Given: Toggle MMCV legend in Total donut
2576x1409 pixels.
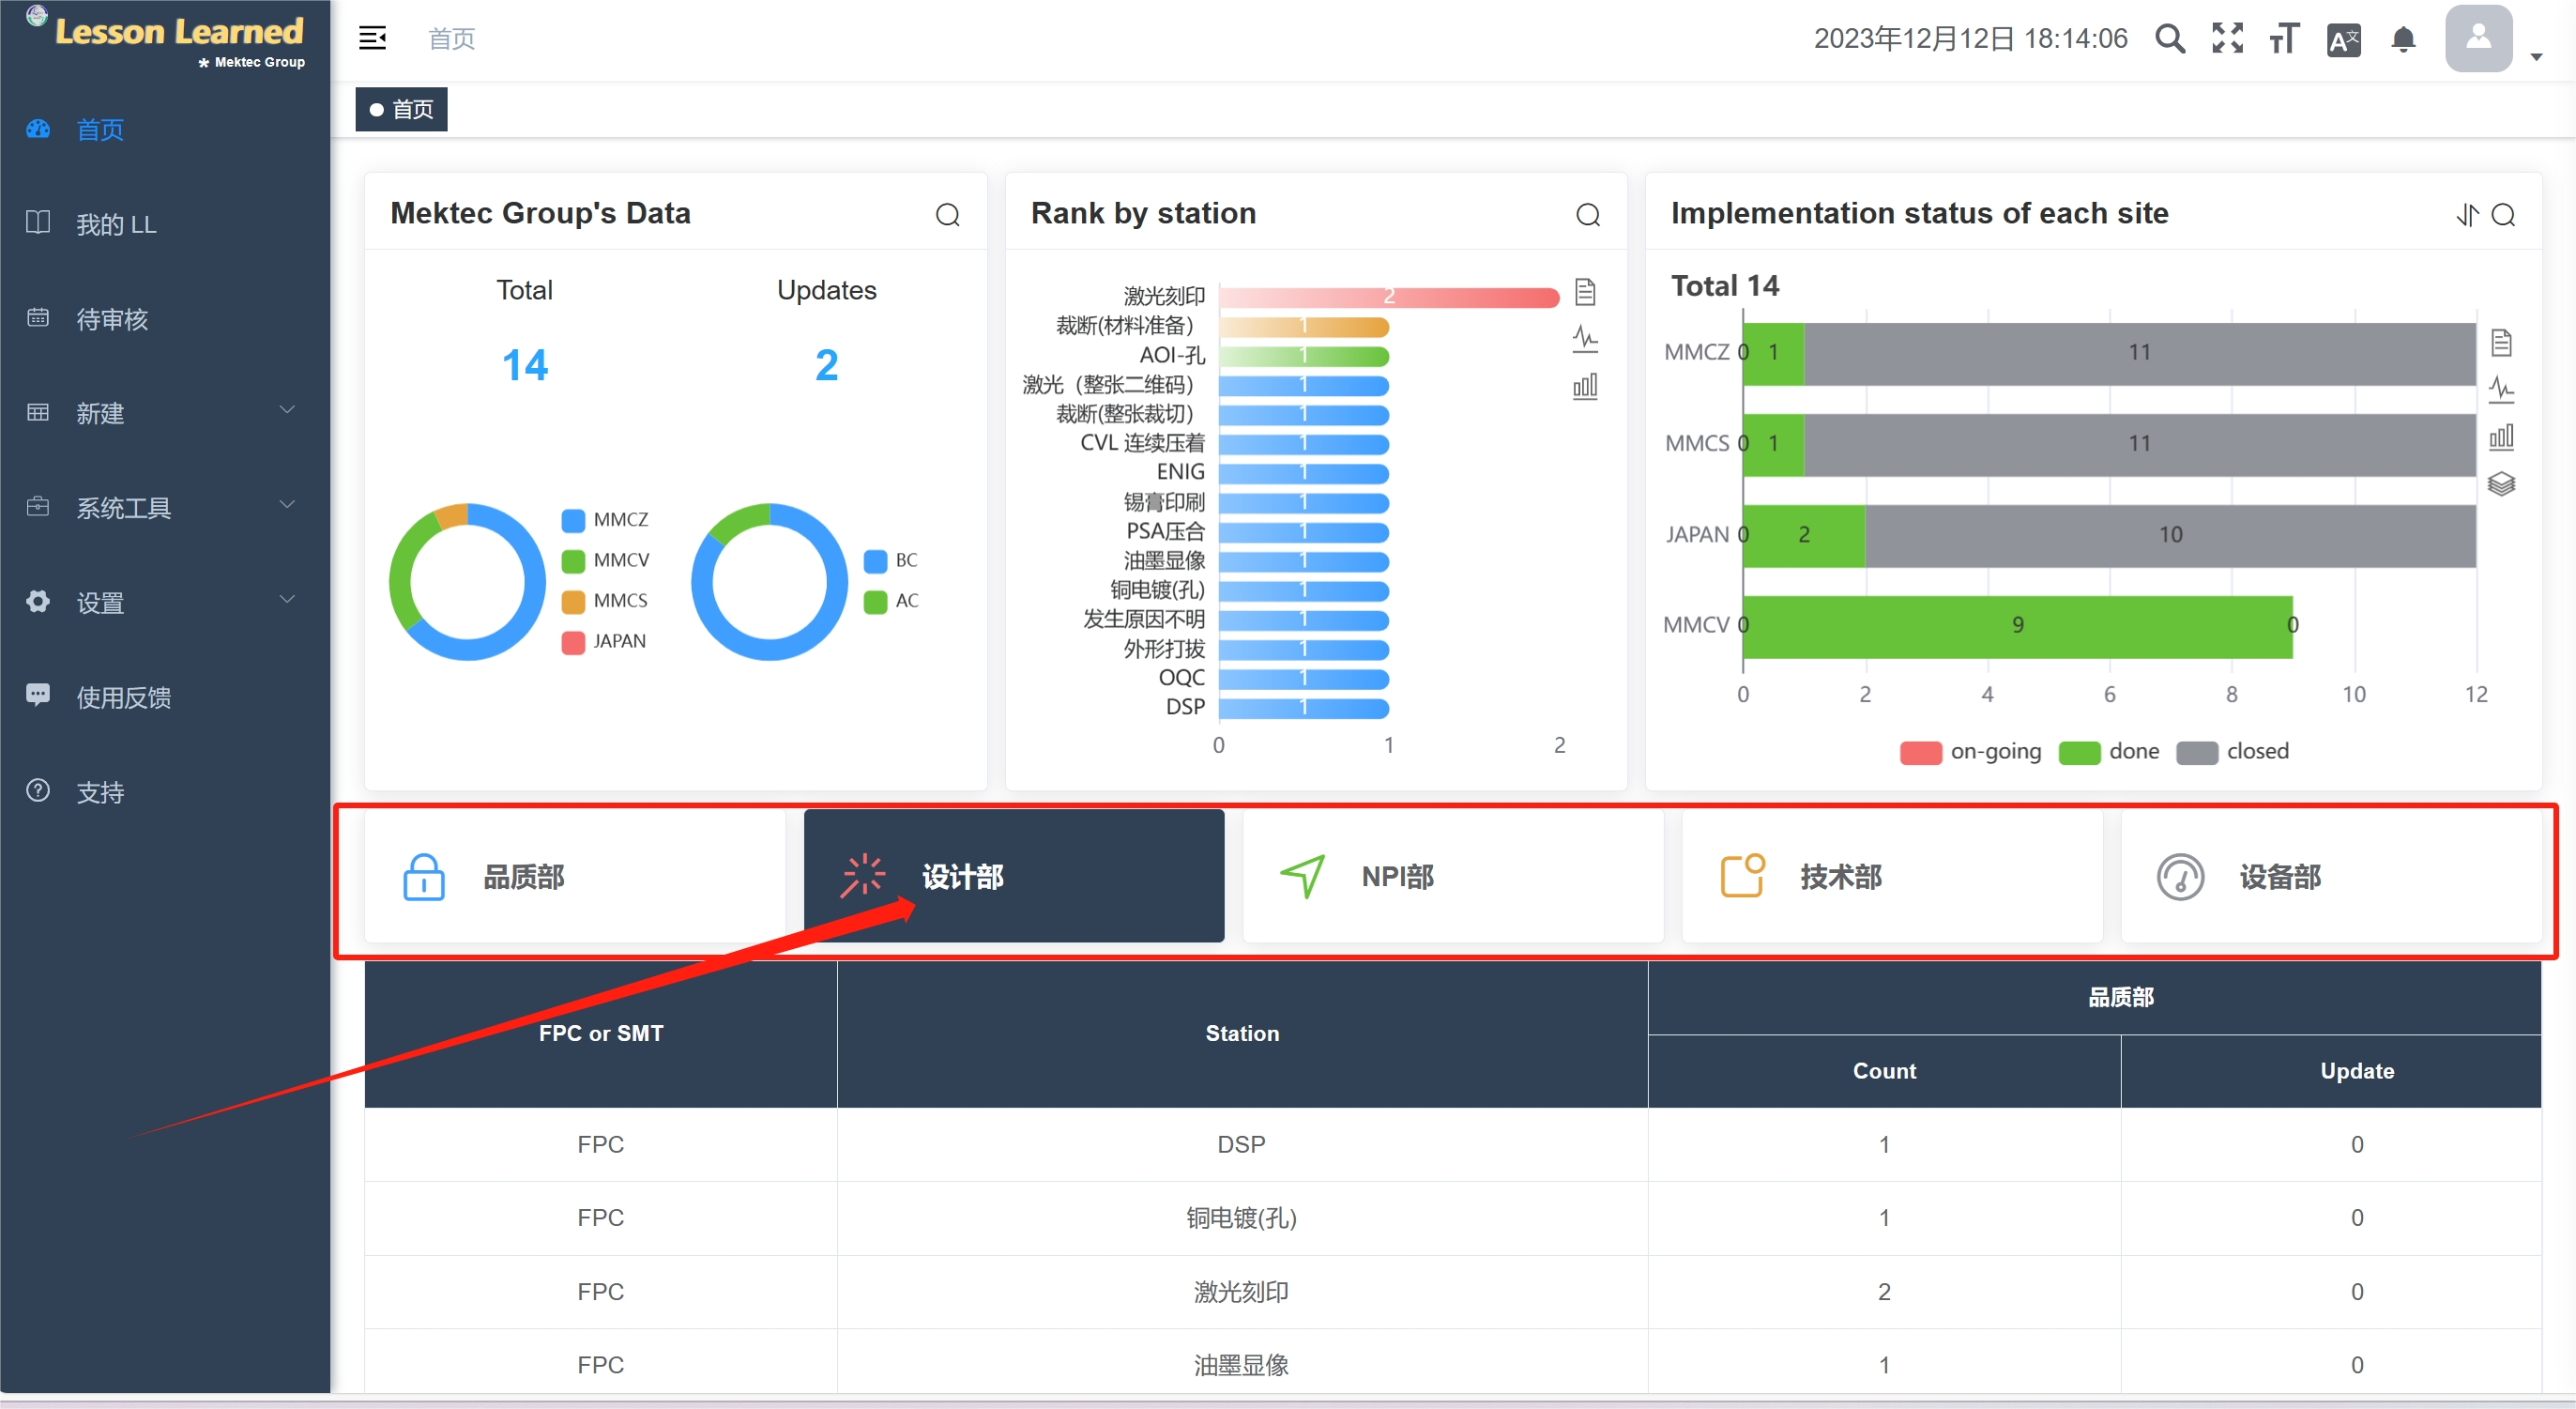Looking at the screenshot, I should 605,560.
